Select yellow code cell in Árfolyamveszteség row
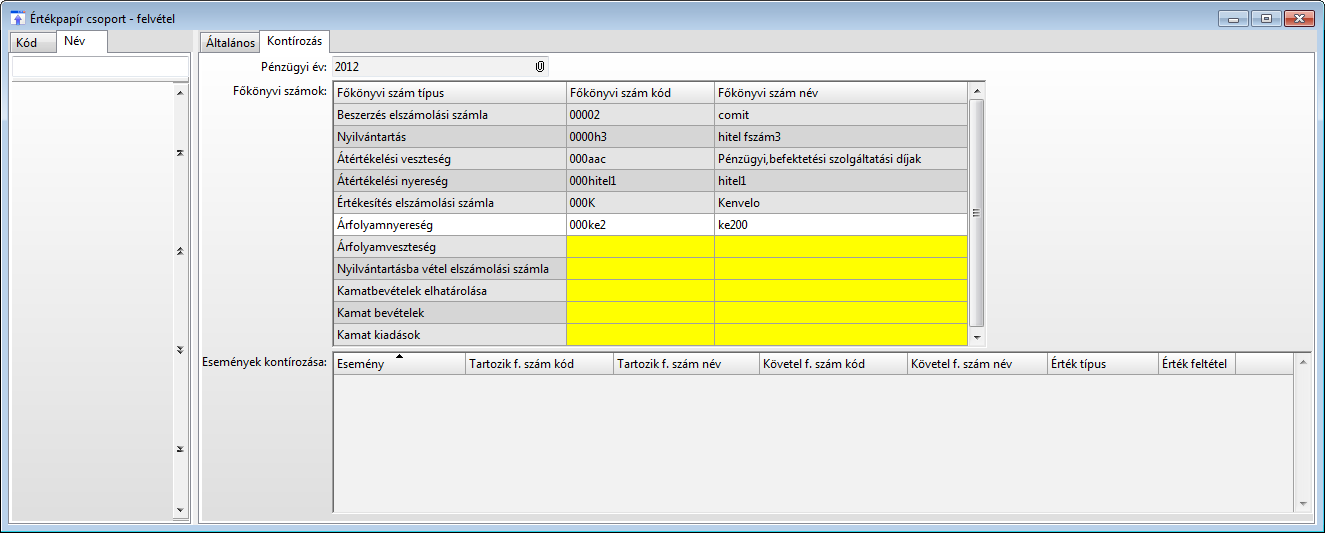This screenshot has width=1325, height=533. point(639,247)
